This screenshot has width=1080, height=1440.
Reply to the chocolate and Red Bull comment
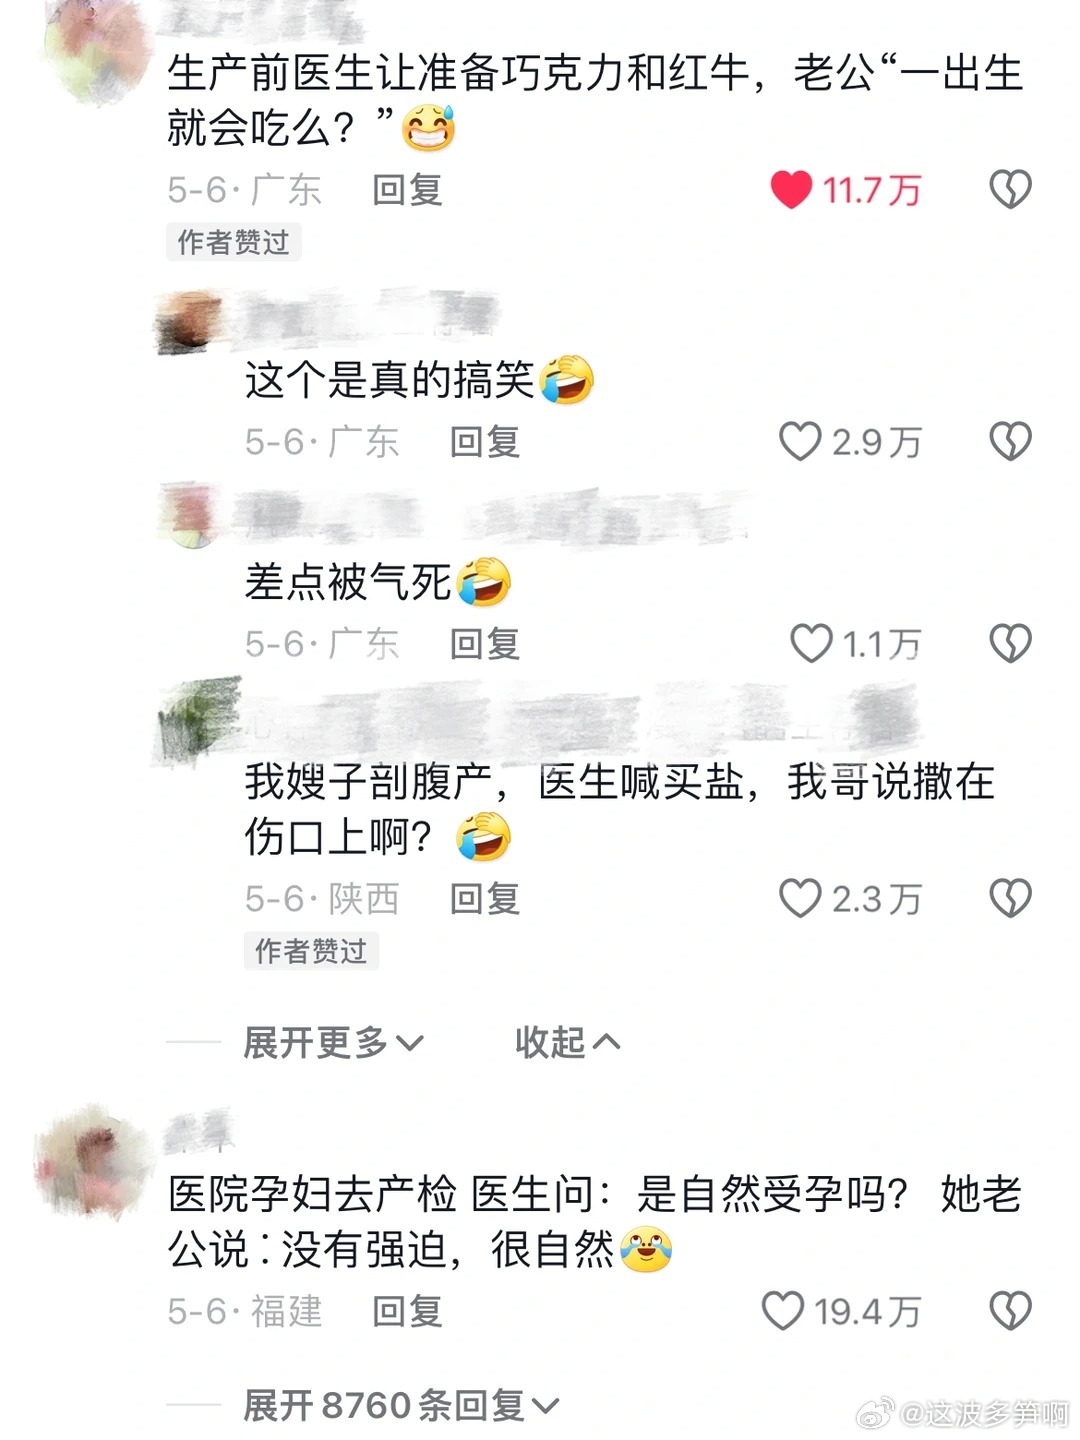point(407,189)
